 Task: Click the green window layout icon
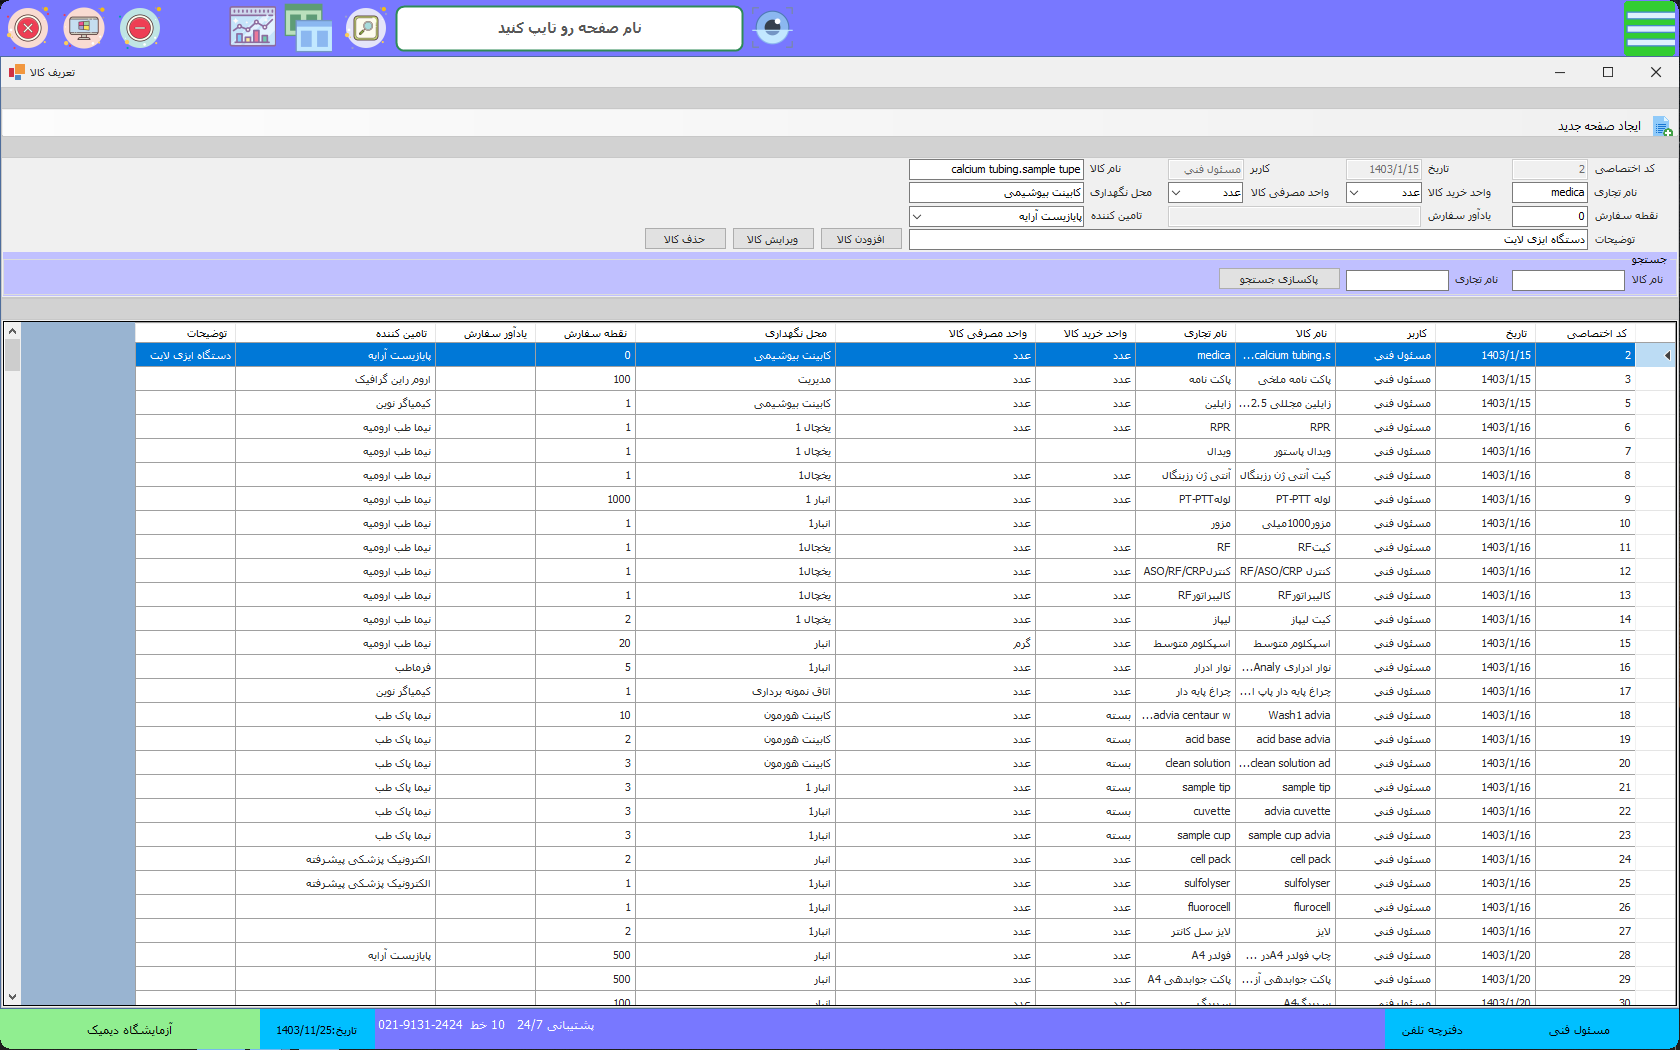309,28
